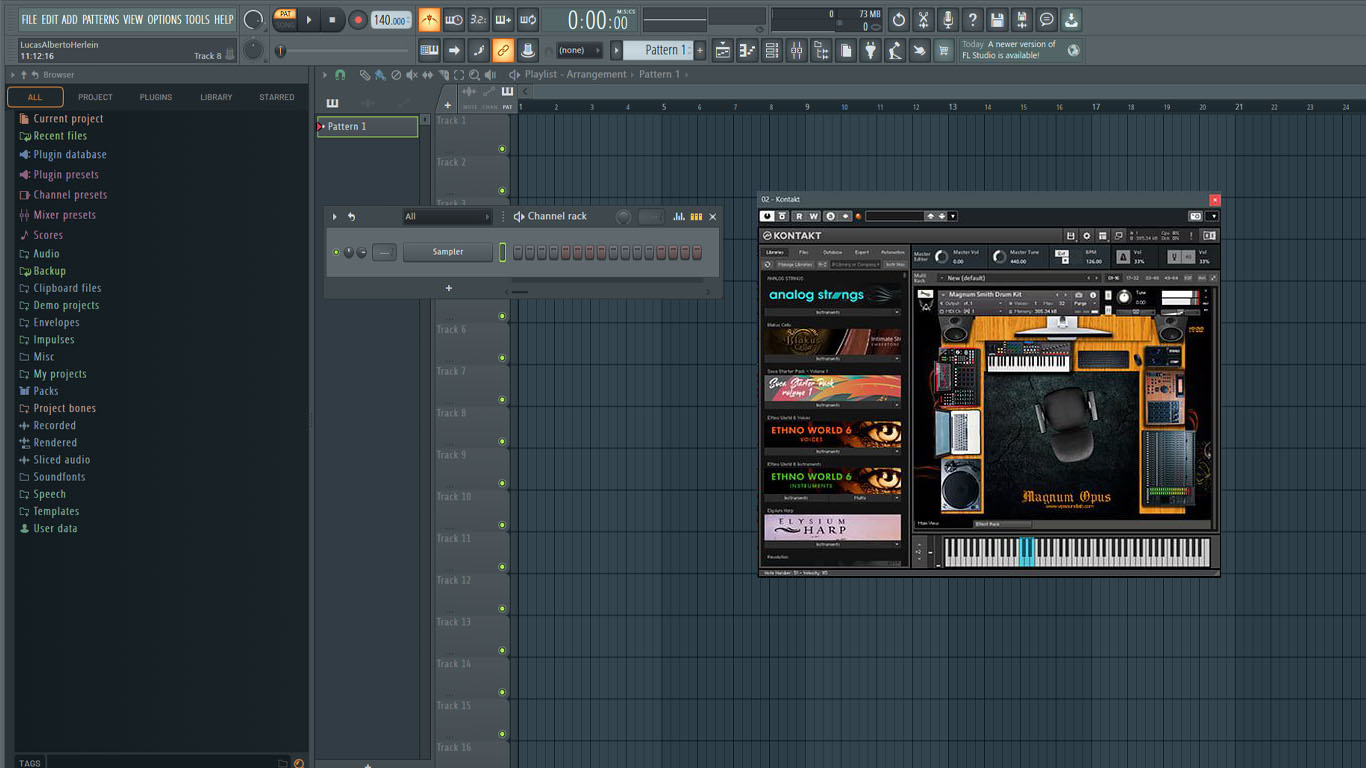The width and height of the screenshot is (1366, 768).
Task: Toggle first step button of Sampler
Action: 518,253
